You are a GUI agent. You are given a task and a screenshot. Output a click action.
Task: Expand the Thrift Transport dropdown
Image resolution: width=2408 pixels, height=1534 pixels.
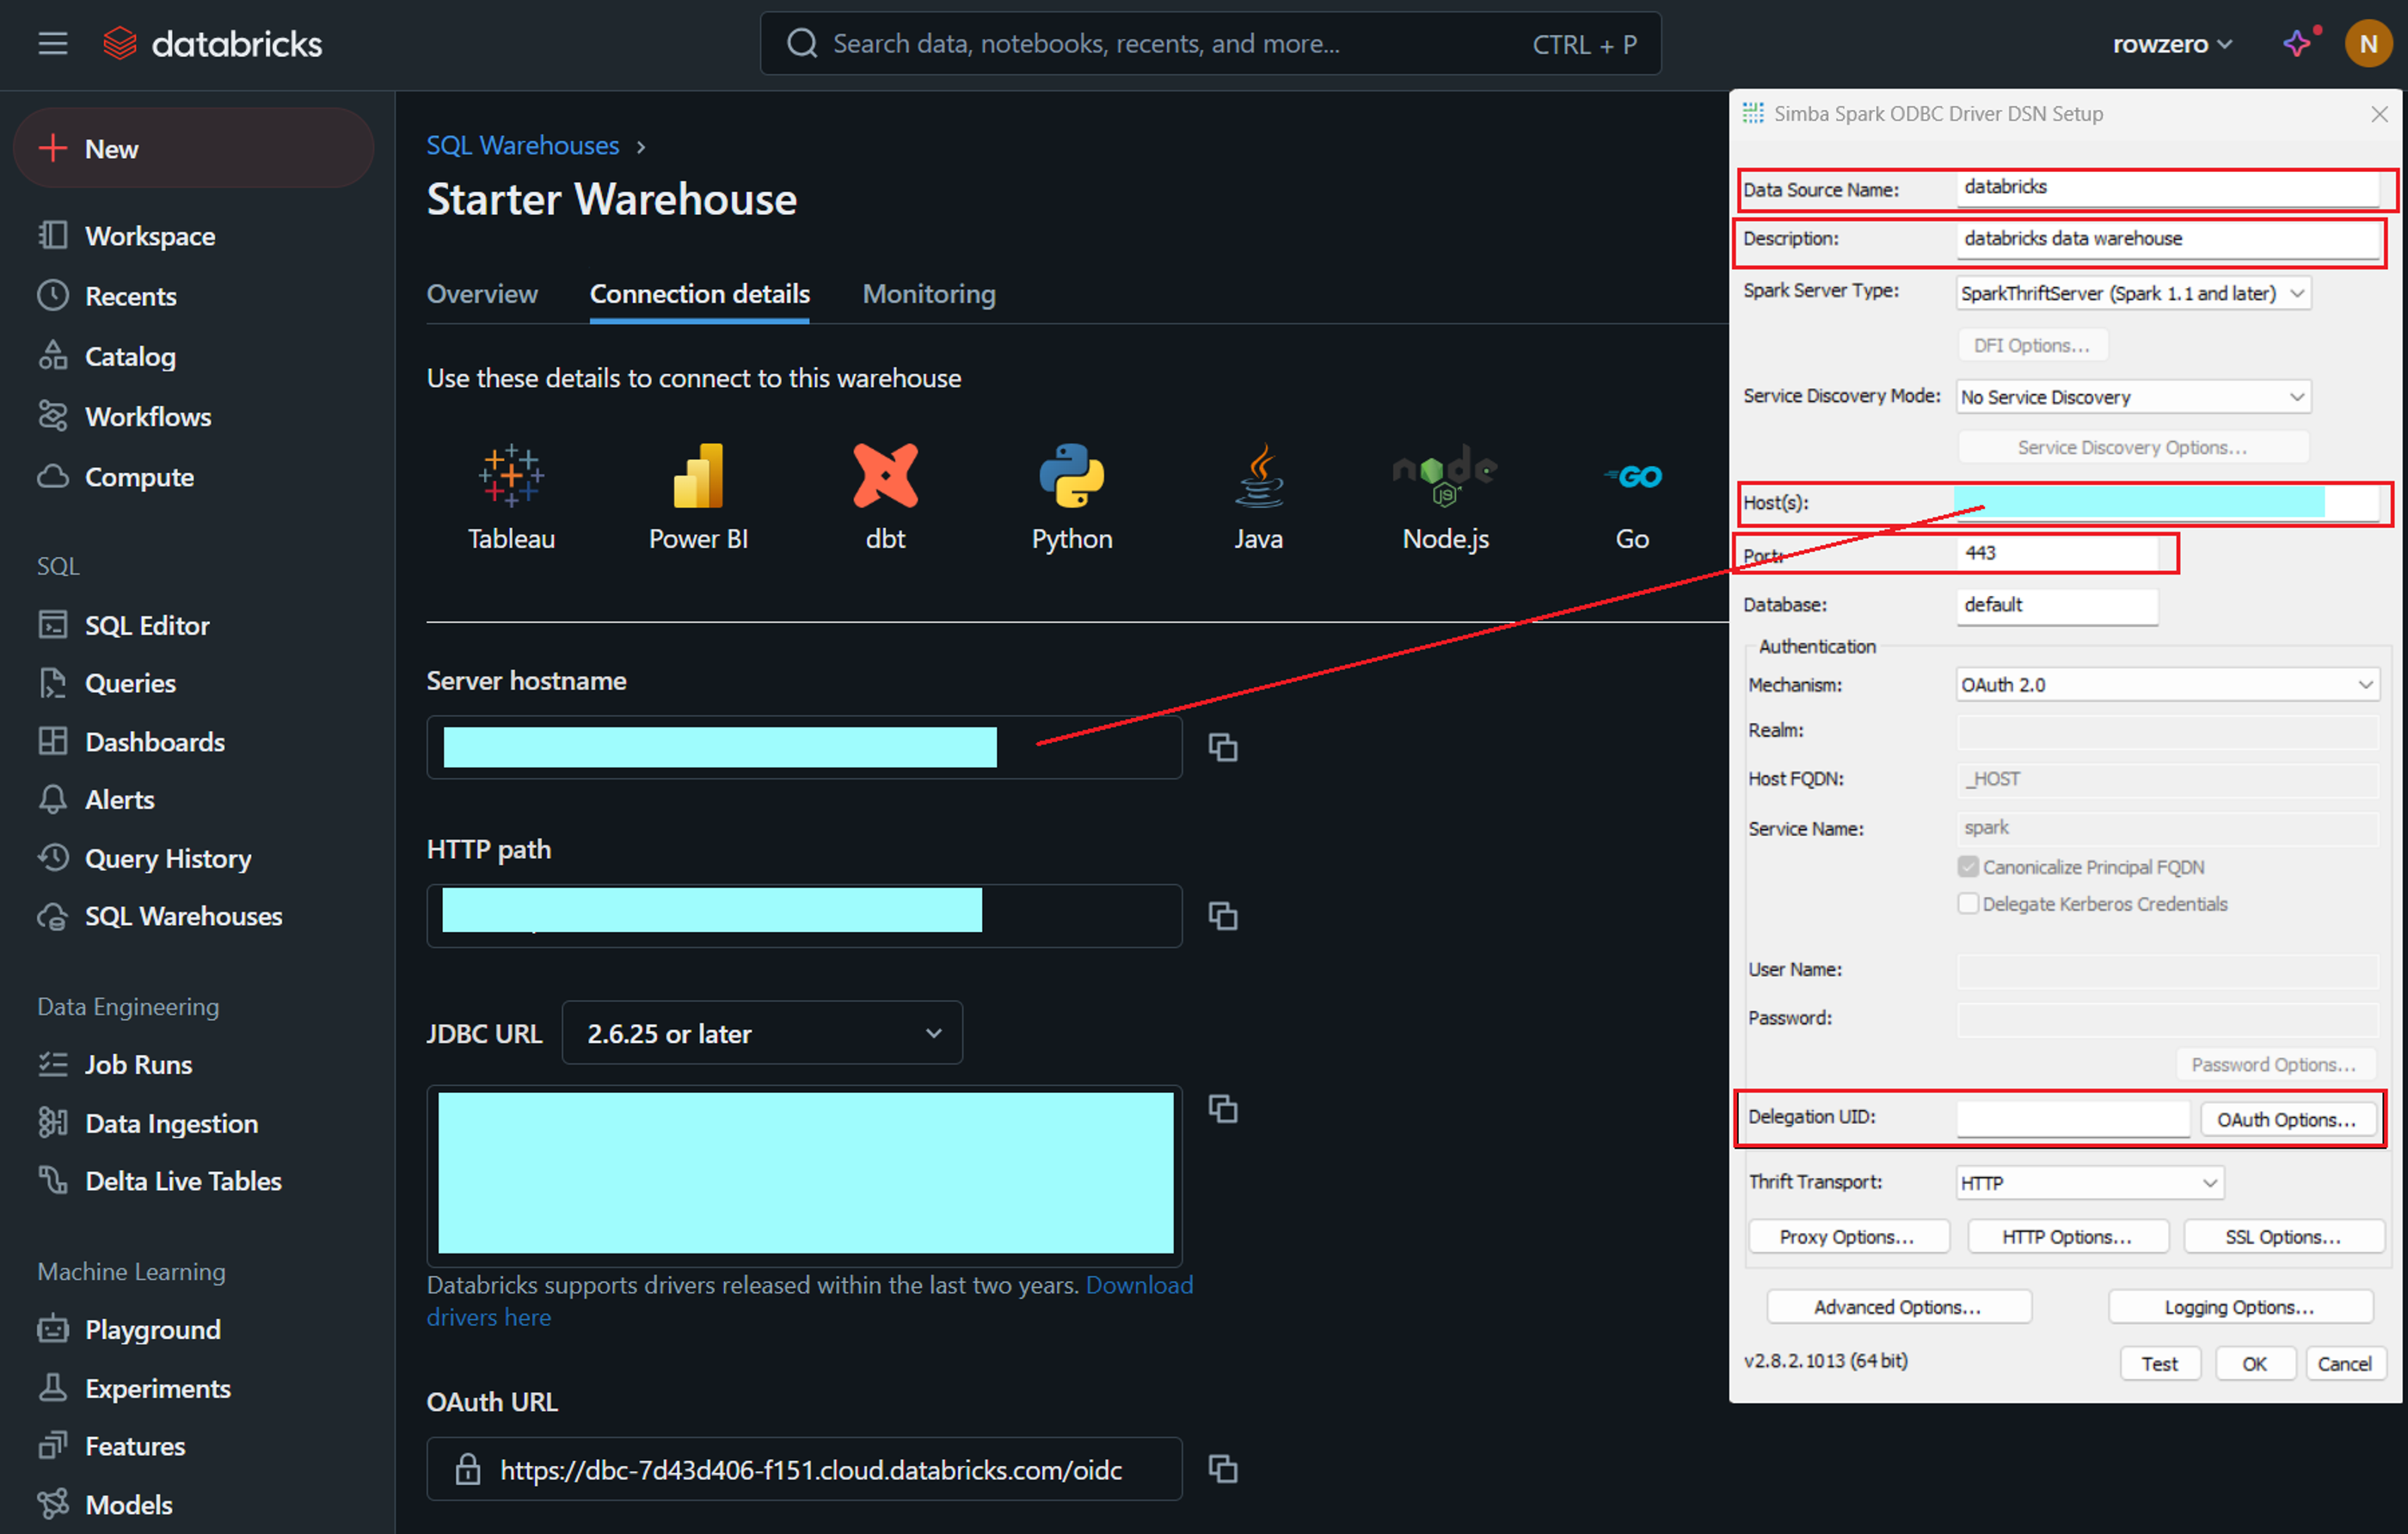pyautogui.click(x=2088, y=1183)
